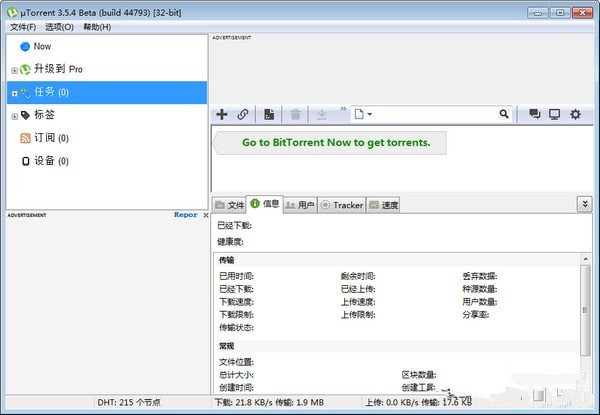
Task: Open the search provider dropdown
Action: [363, 114]
